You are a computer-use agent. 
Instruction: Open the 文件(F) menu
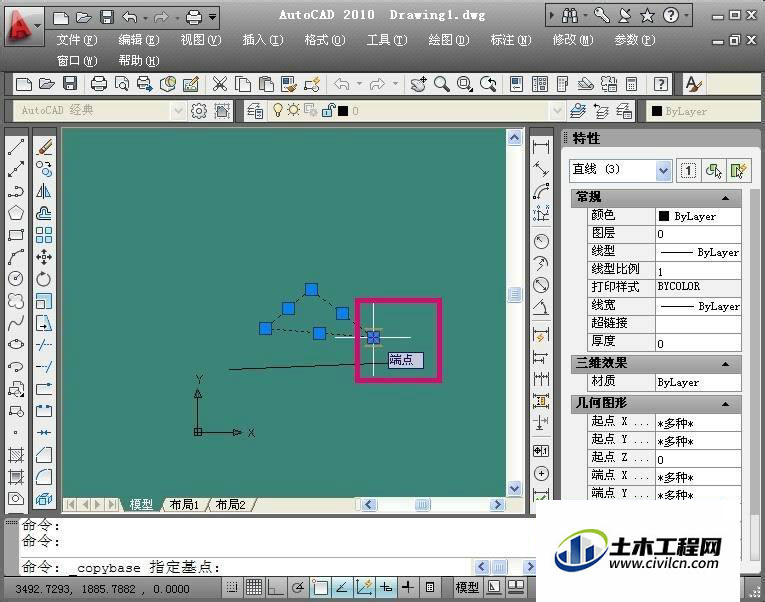click(77, 40)
